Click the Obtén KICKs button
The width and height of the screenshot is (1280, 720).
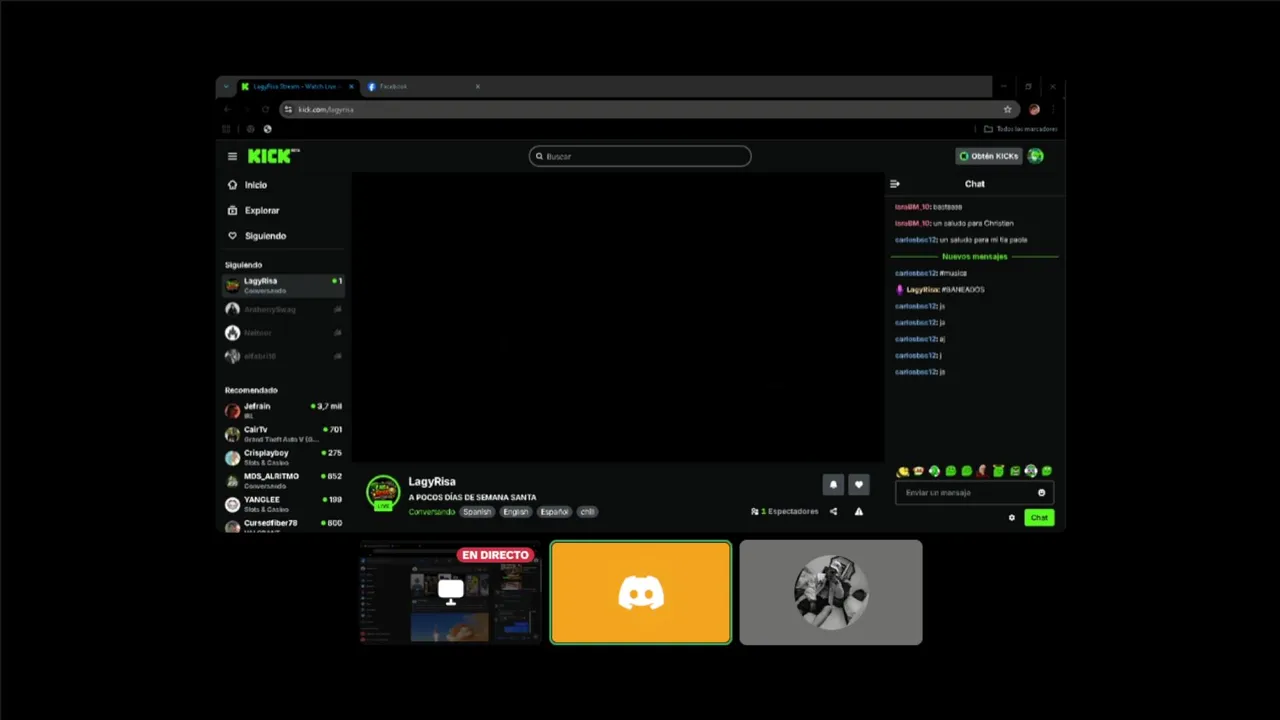pyautogui.click(x=988, y=156)
